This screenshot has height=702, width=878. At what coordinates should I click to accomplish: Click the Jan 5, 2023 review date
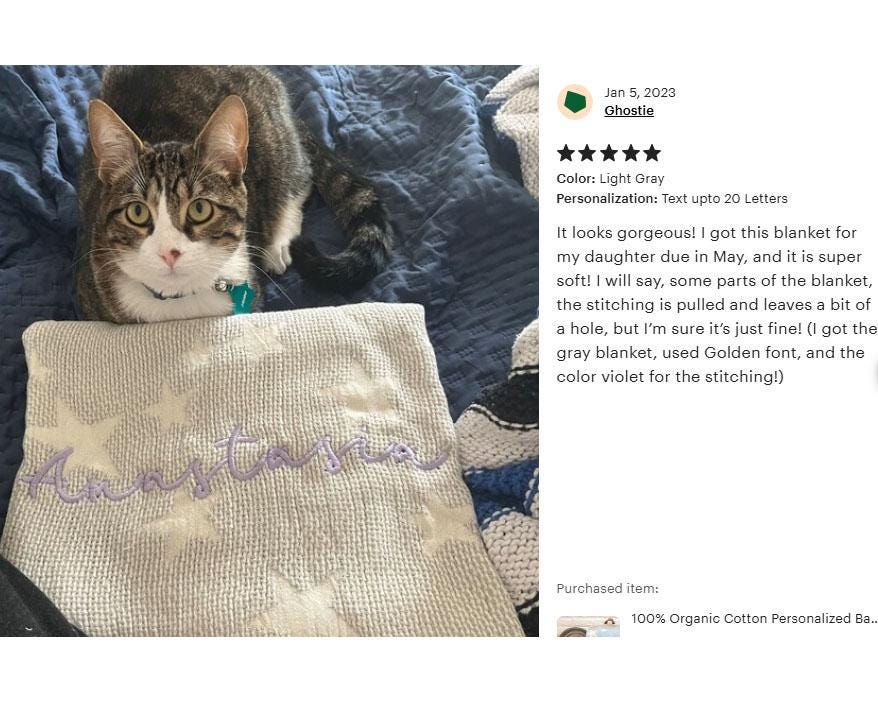click(639, 92)
